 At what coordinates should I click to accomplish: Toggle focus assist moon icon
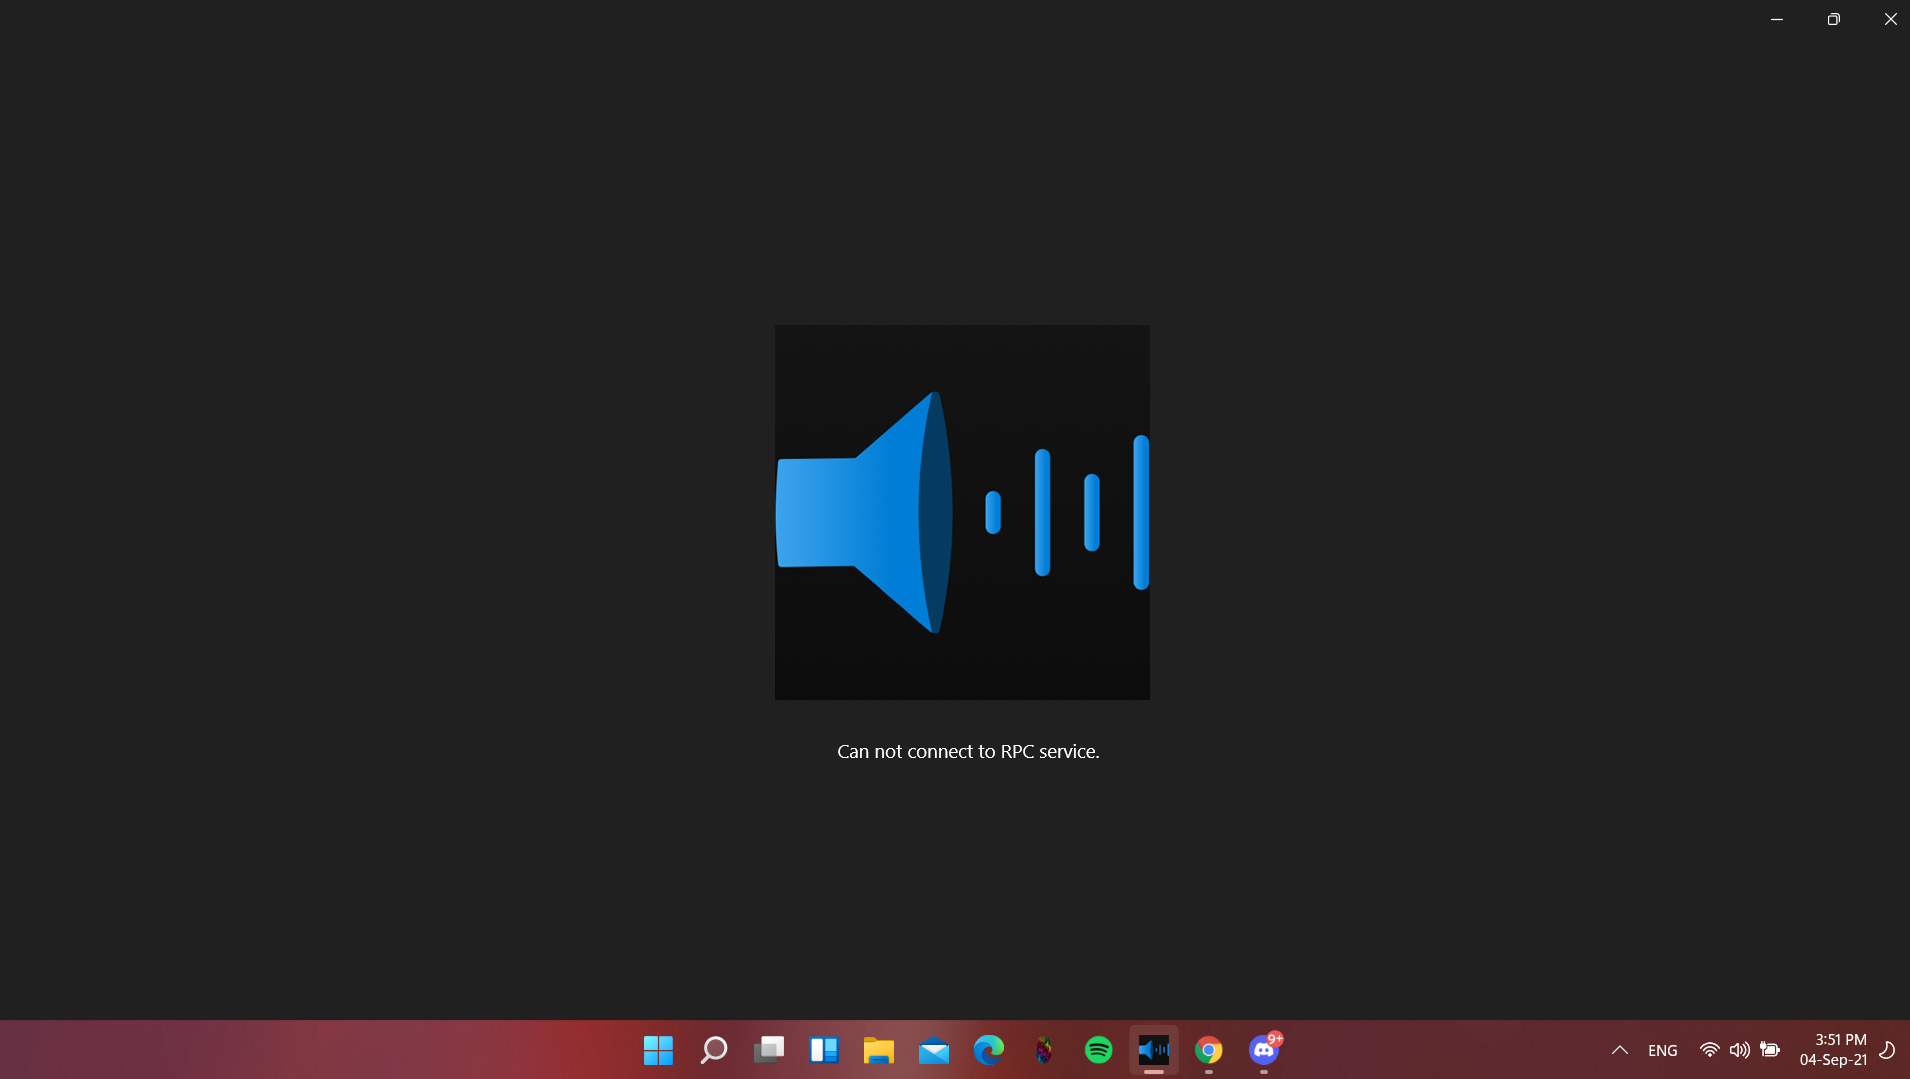click(1887, 1050)
